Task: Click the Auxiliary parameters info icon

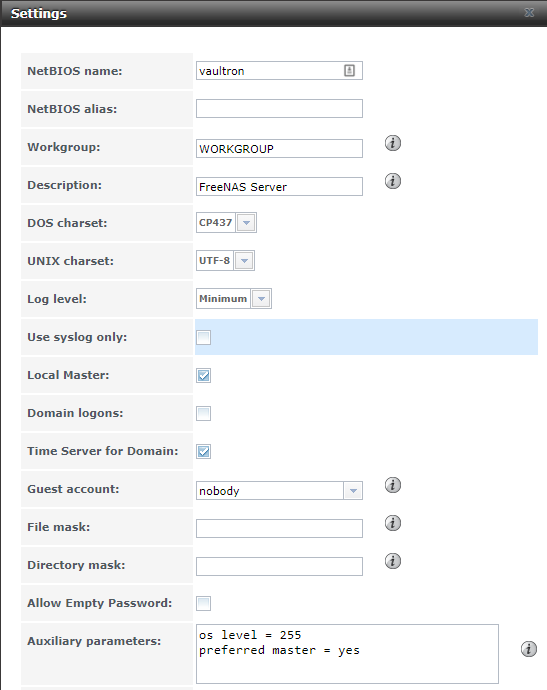Action: pos(529,649)
